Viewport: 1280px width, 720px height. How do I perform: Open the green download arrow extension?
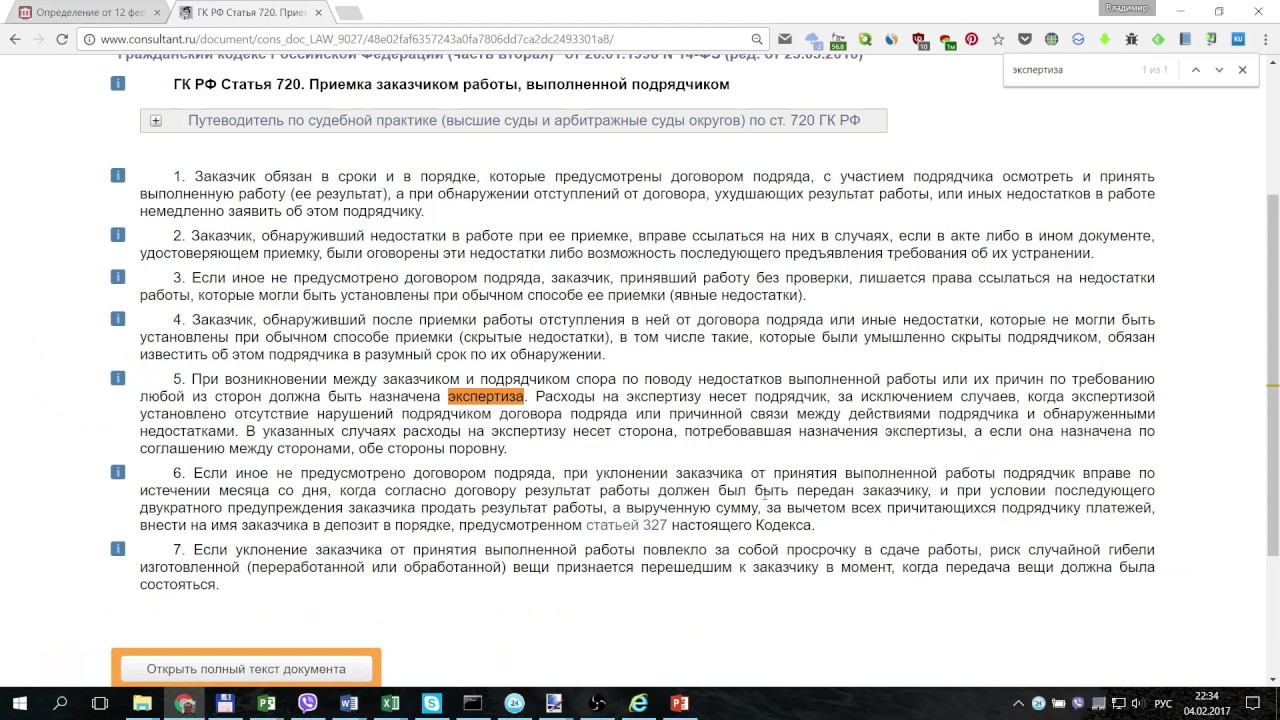coord(1105,39)
